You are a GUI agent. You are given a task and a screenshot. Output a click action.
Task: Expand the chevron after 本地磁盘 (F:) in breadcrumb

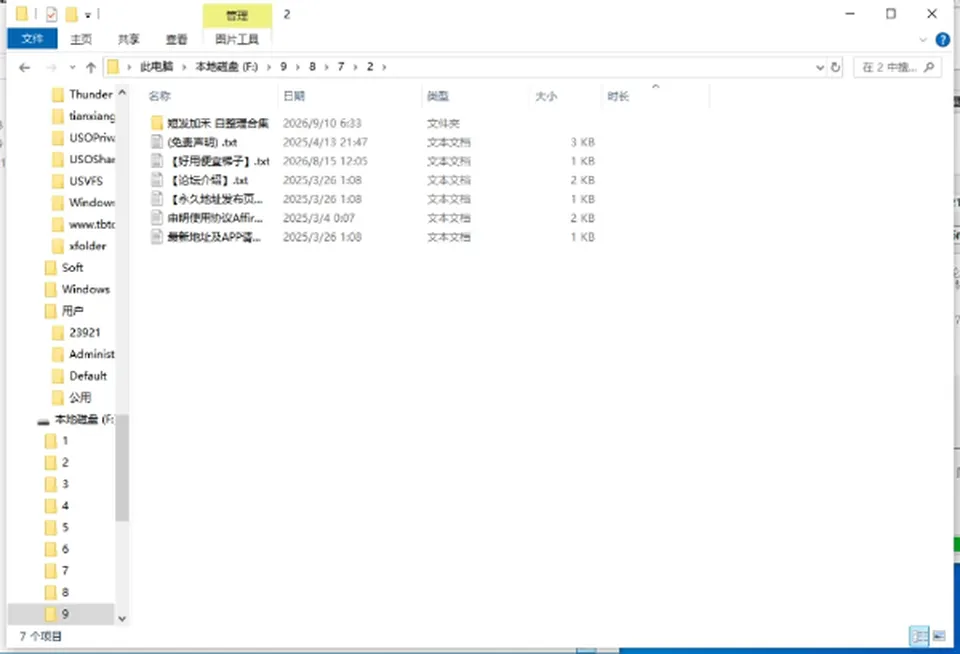pyautogui.click(x=269, y=67)
